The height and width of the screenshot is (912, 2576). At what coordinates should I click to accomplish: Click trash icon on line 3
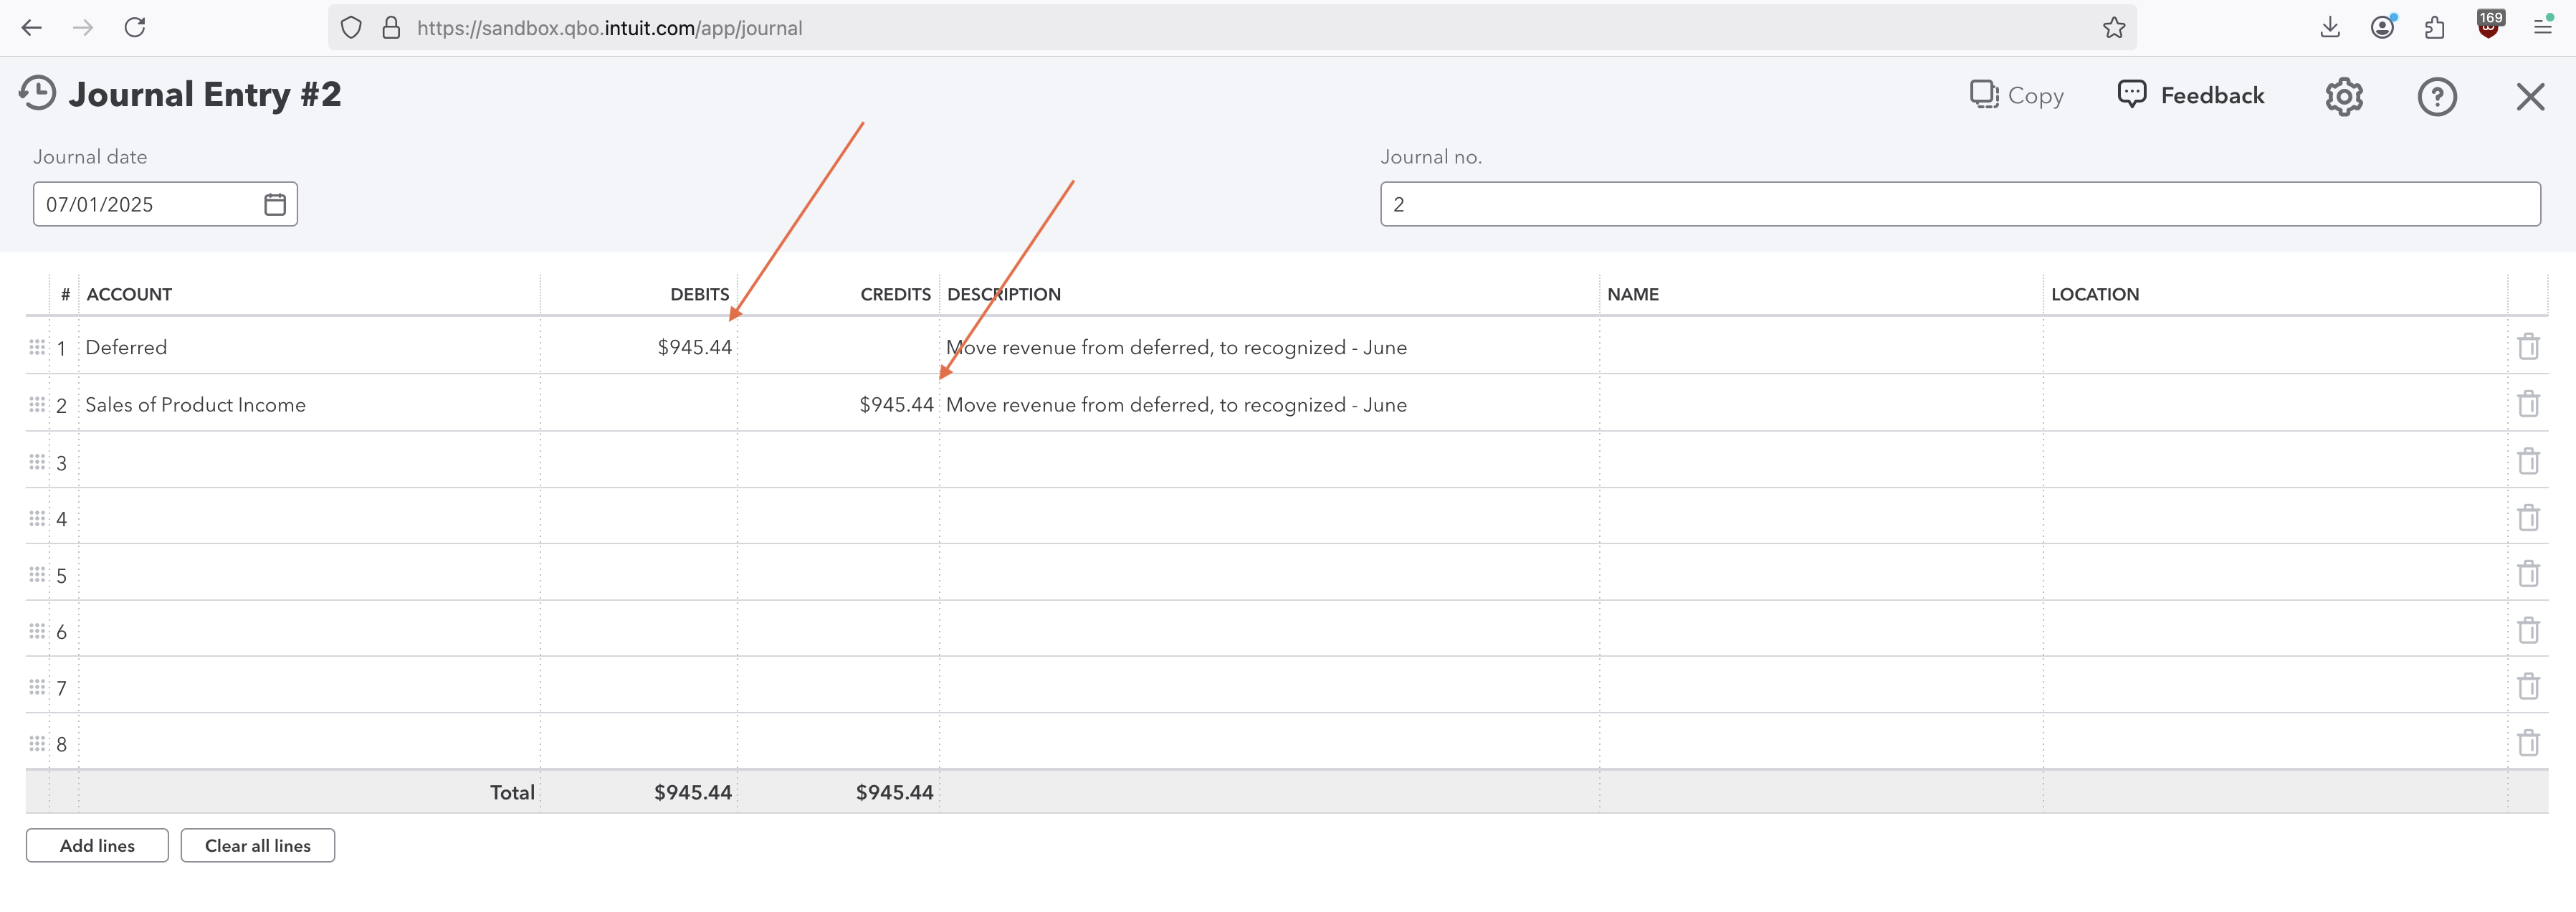coord(2528,460)
